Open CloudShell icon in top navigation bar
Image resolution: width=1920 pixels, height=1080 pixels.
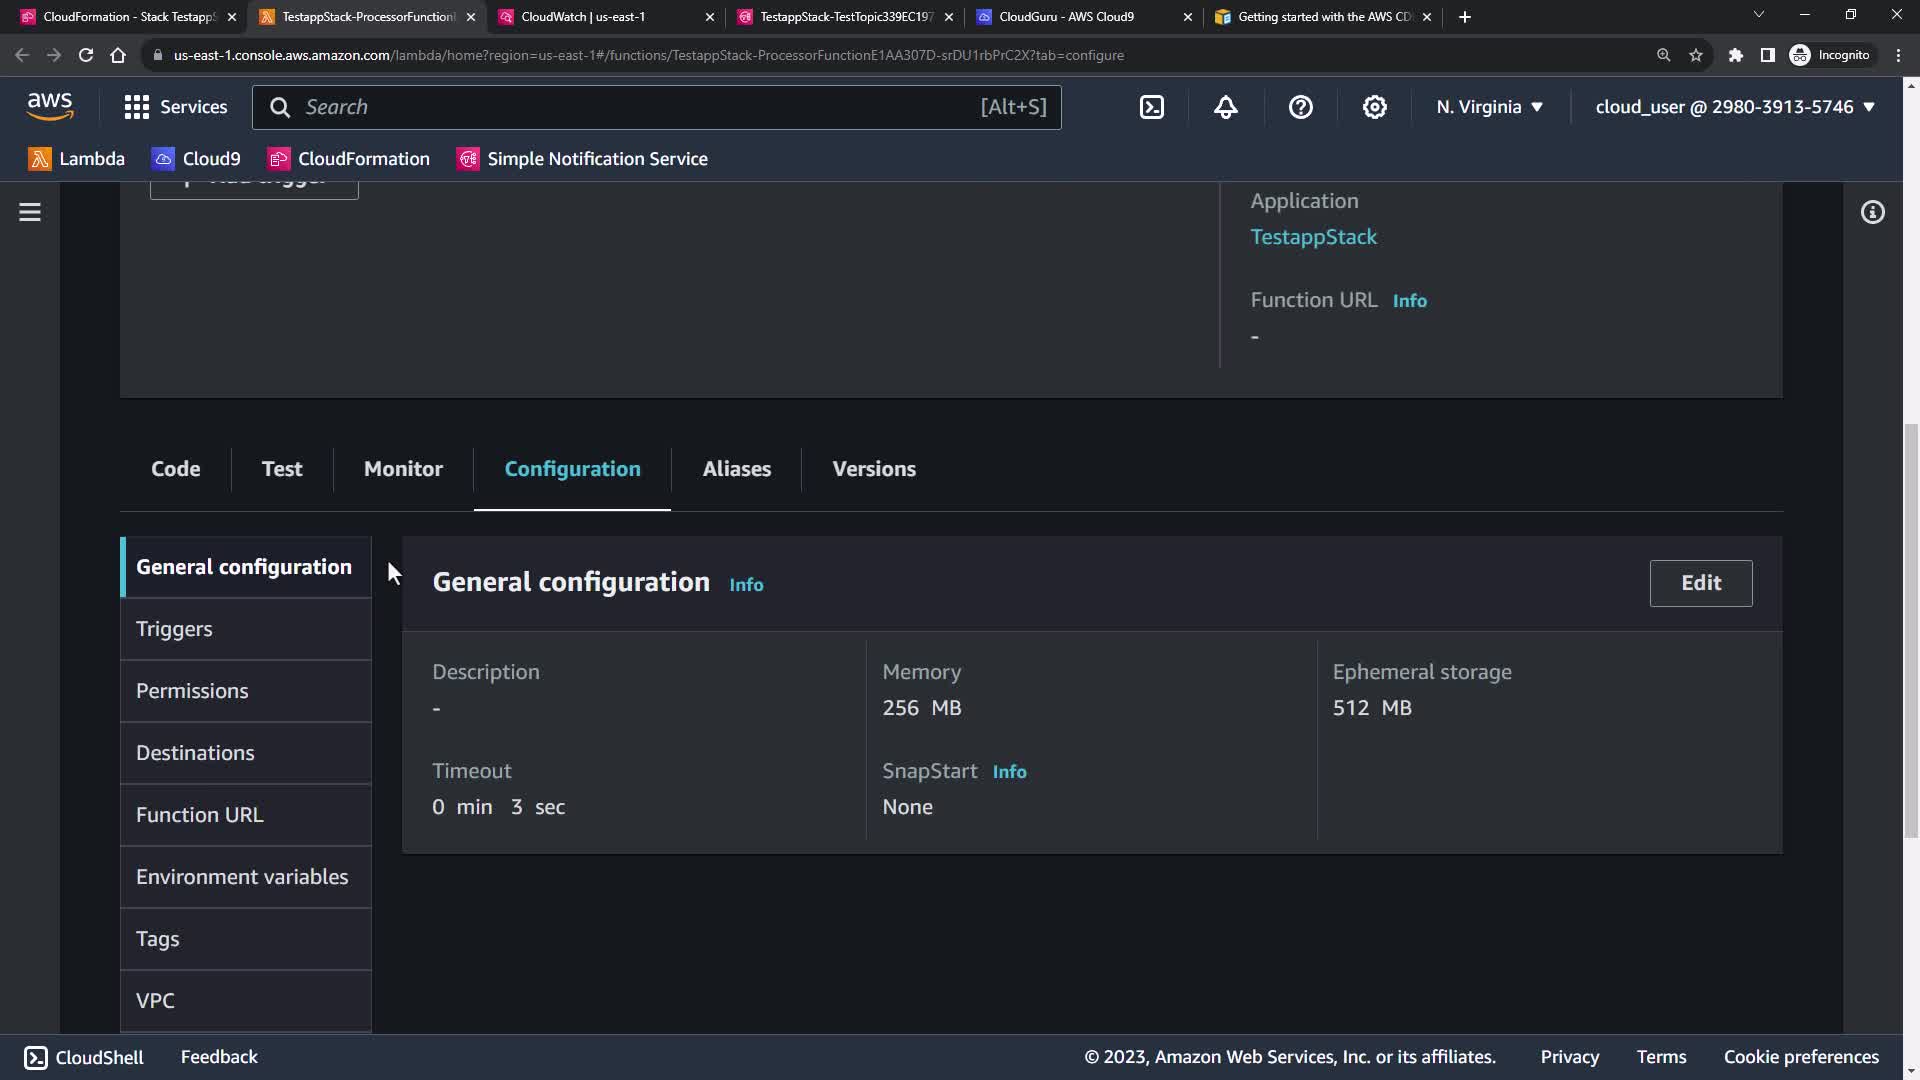point(1152,107)
